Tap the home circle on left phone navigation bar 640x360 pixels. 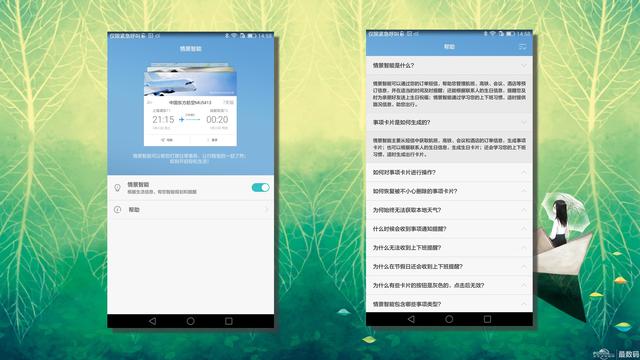[191, 321]
